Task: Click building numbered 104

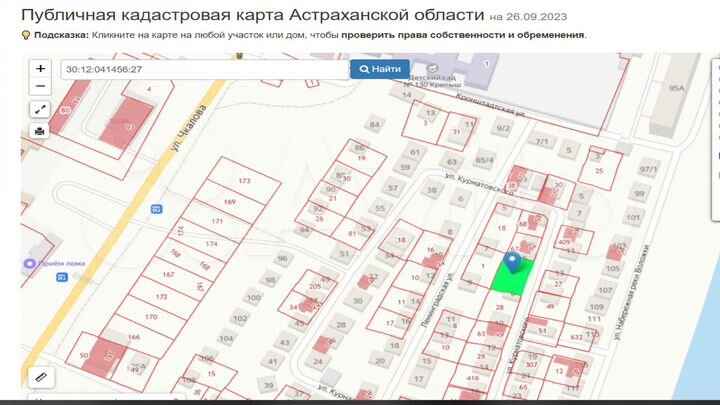Action: (x=226, y=338)
